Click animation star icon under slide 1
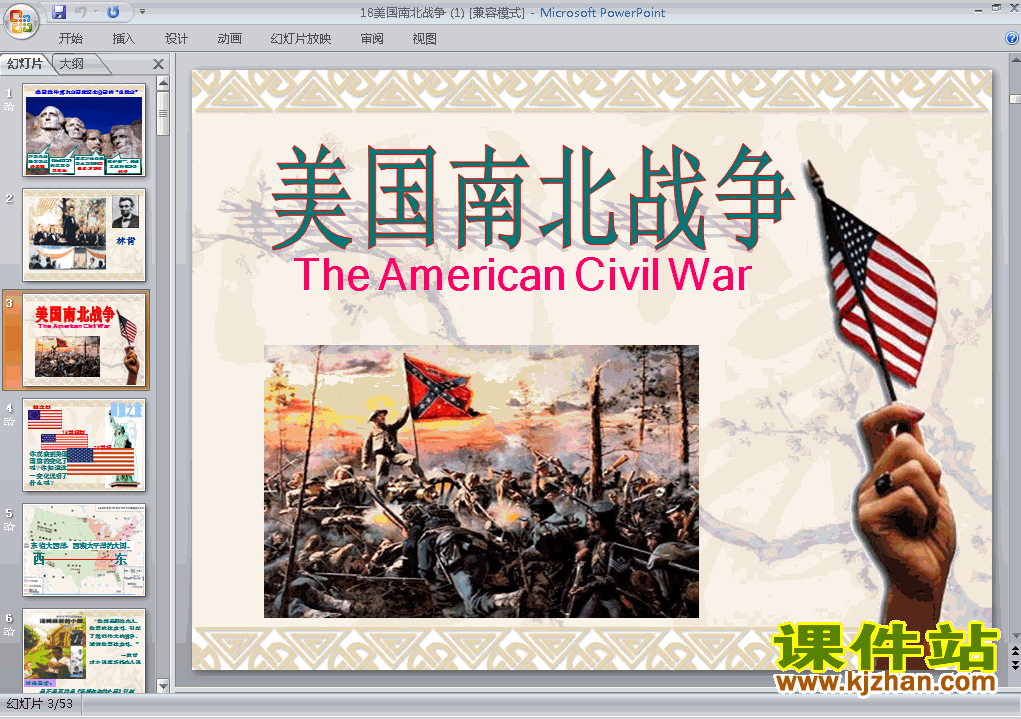This screenshot has width=1021, height=719. pos(9,107)
